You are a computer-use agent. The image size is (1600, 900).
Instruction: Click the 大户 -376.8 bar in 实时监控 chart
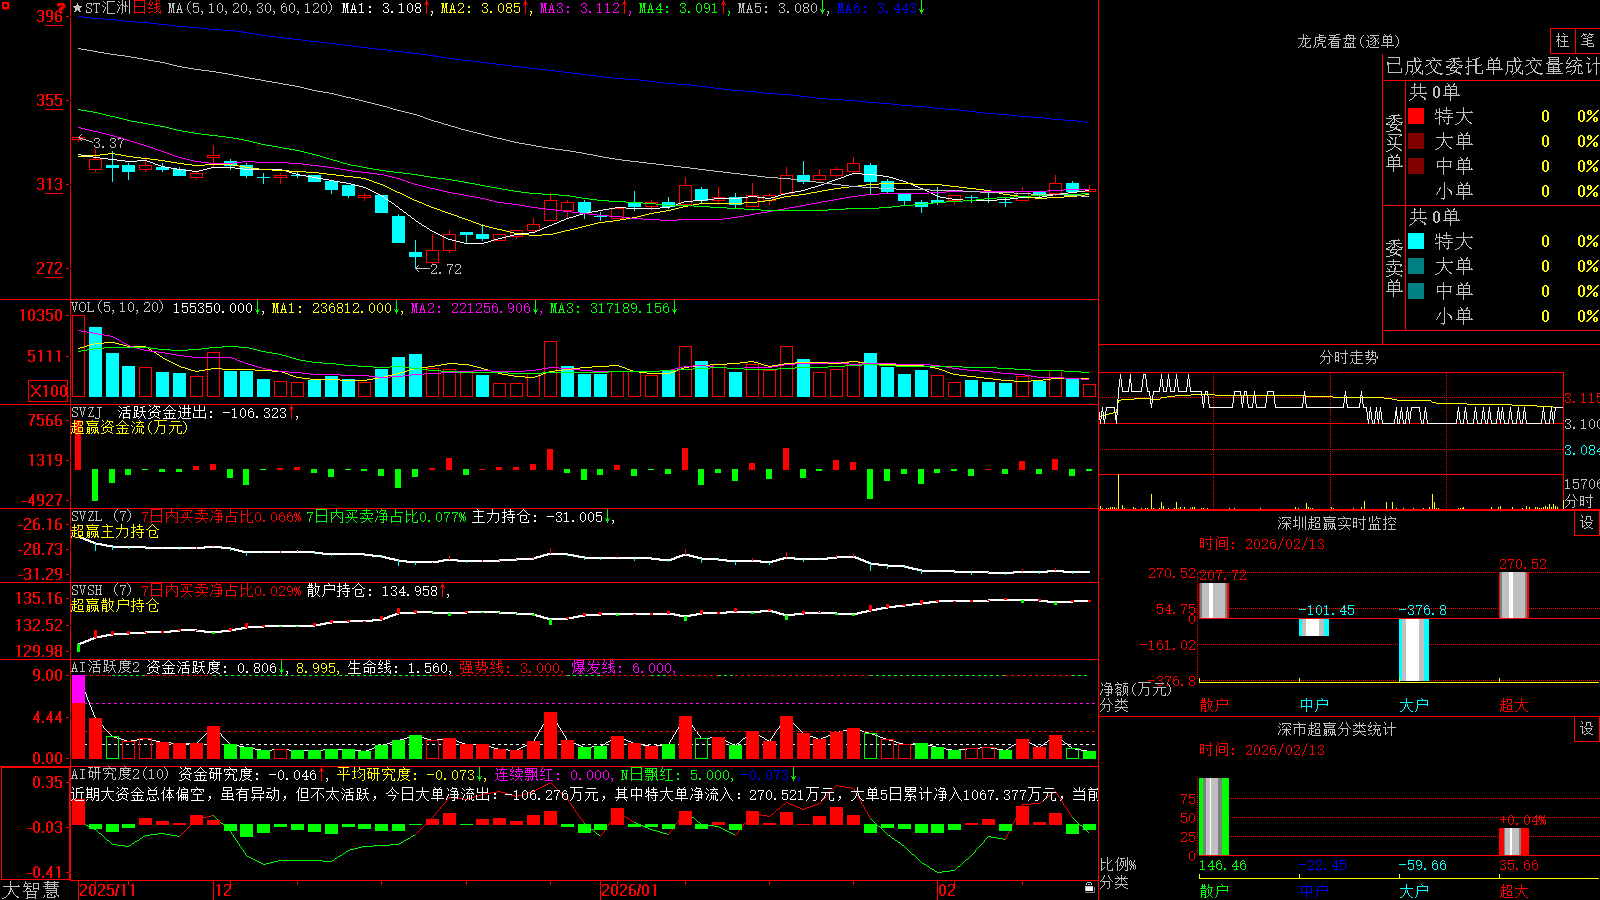coord(1413,650)
